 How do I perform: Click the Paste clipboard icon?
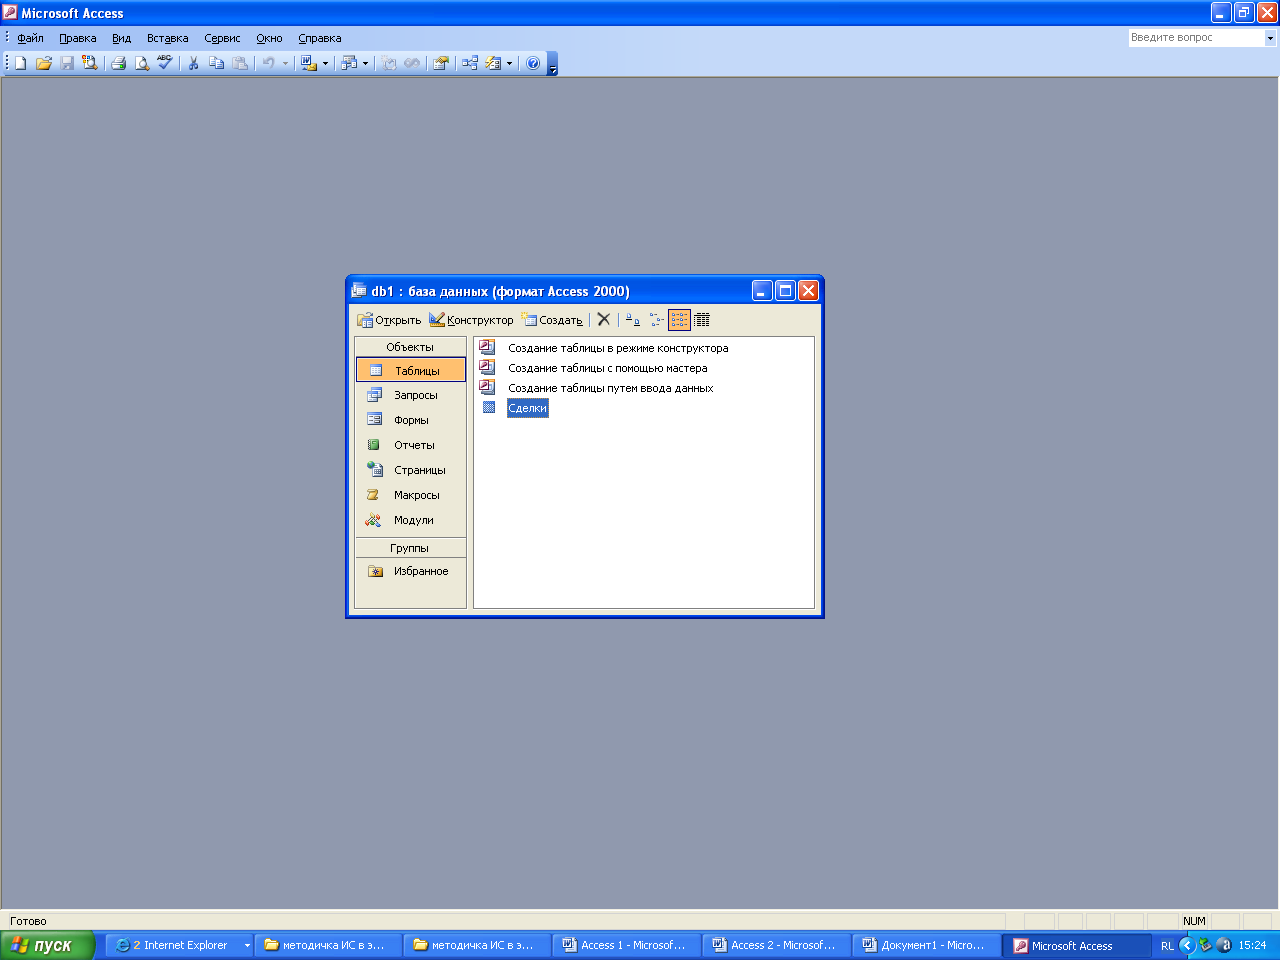tap(240, 63)
